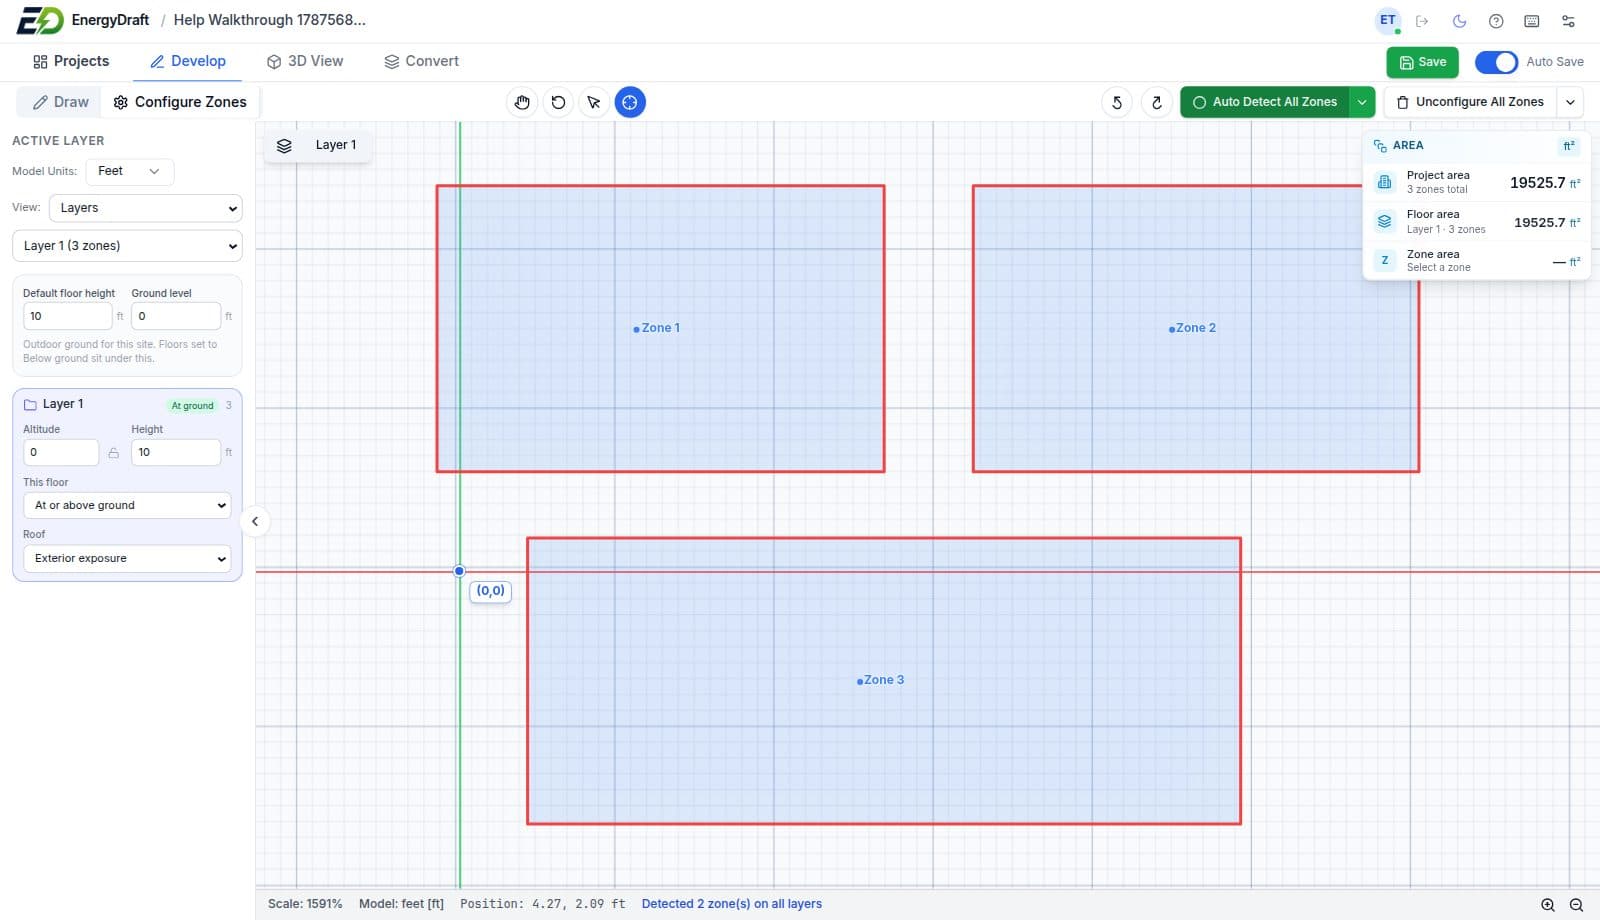The height and width of the screenshot is (920, 1600).
Task: Click Auto Detect All Zones
Action: (1265, 102)
